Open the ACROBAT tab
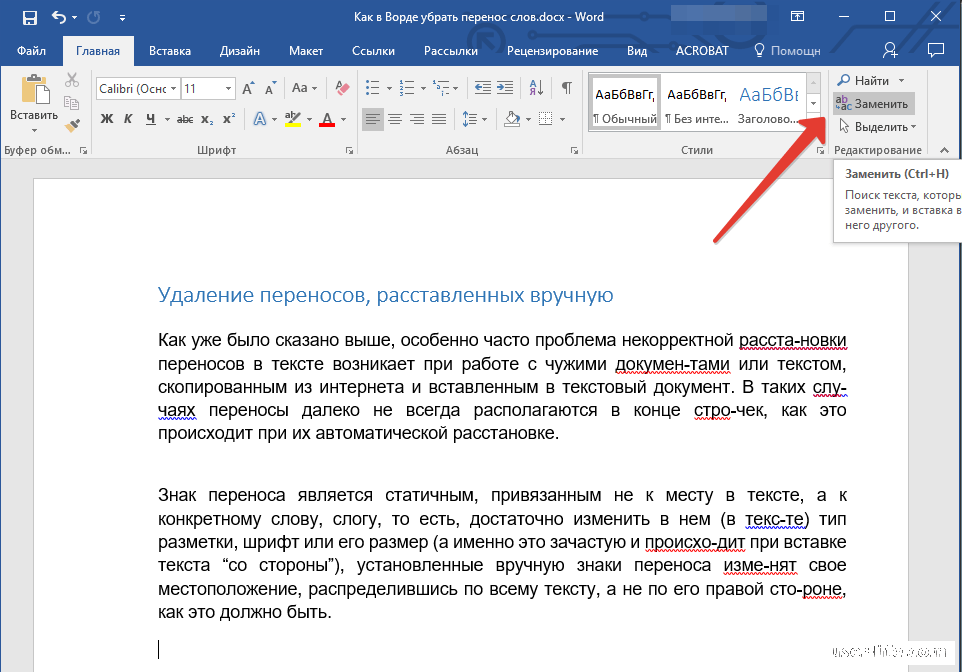962x672 pixels. [702, 51]
